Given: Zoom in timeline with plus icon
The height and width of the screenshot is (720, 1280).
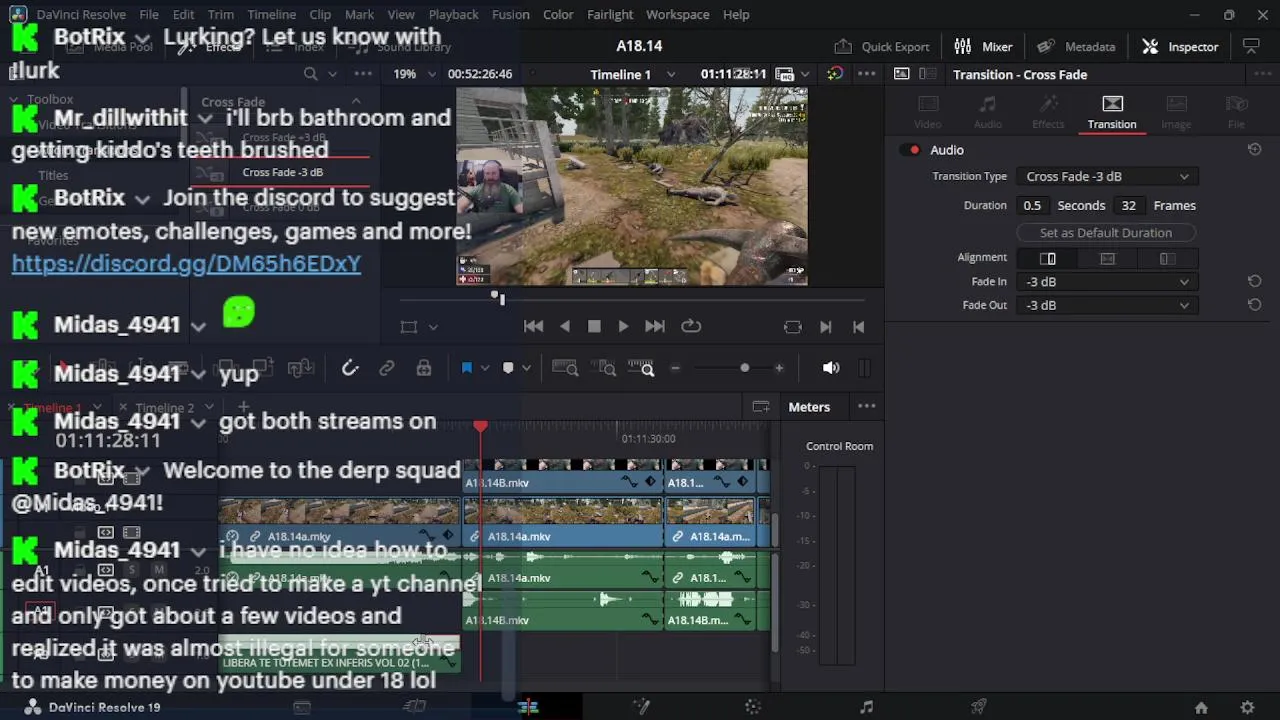Looking at the screenshot, I should point(779,368).
